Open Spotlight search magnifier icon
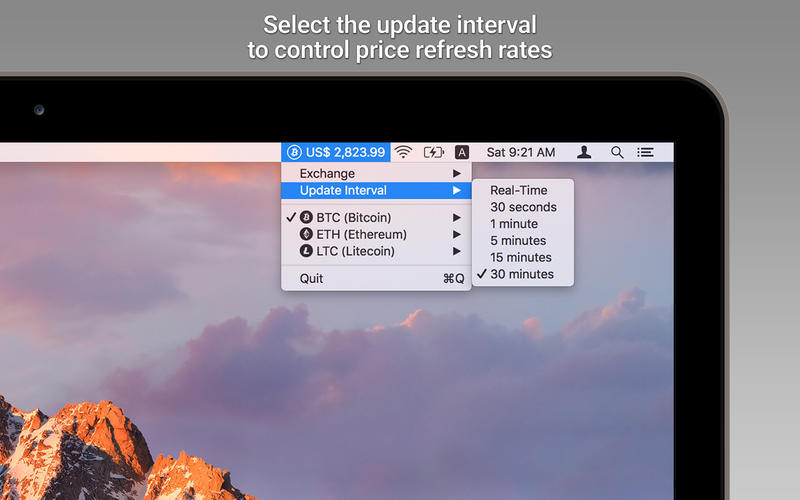This screenshot has height=500, width=800. click(x=617, y=152)
